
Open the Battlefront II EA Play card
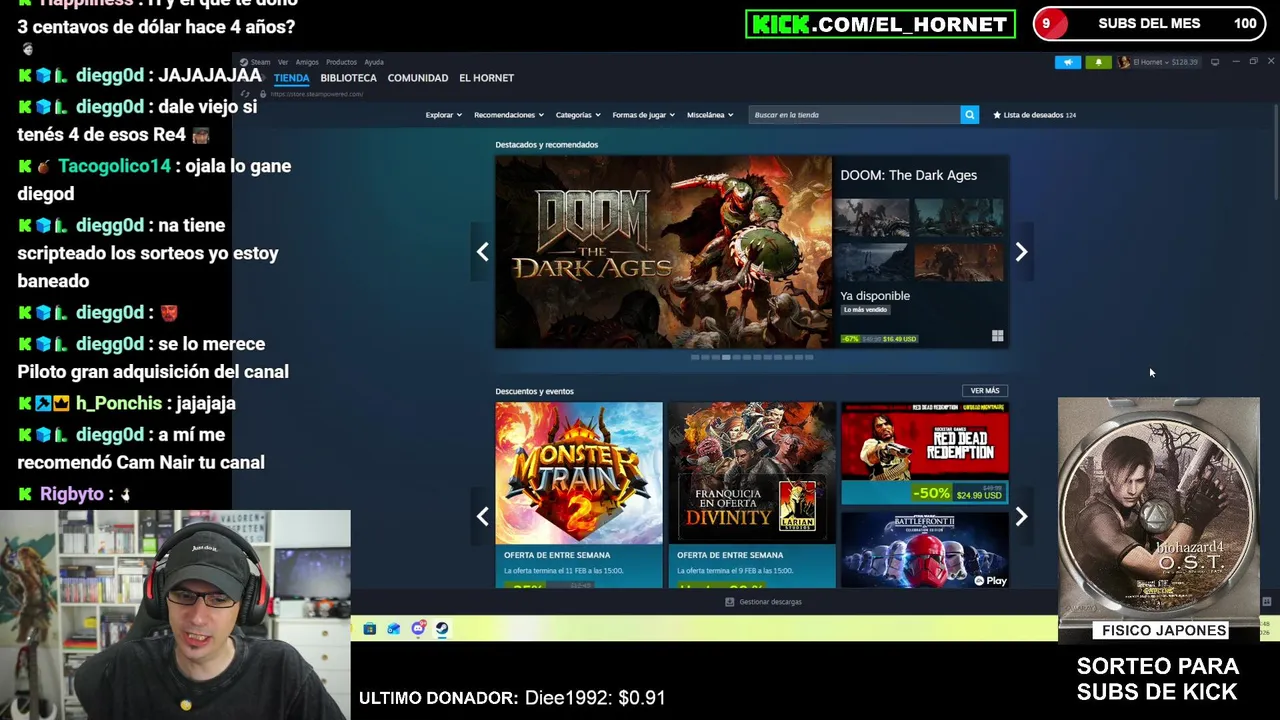point(925,549)
